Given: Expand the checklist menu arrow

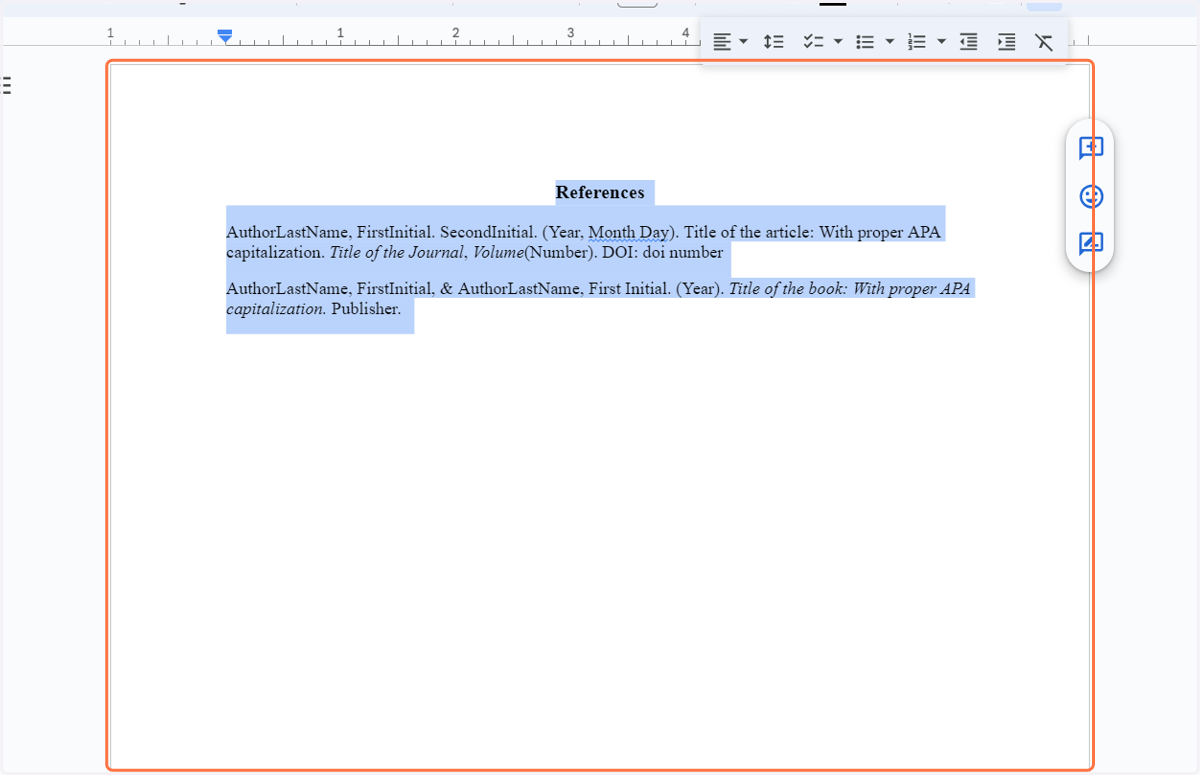Looking at the screenshot, I should click(838, 42).
